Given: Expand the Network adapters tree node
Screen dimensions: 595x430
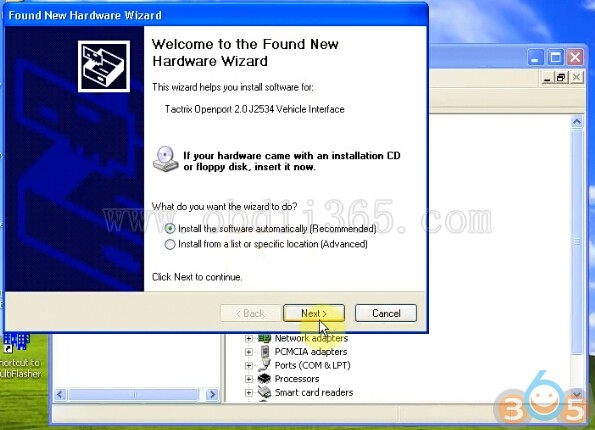Looking at the screenshot, I should tap(249, 338).
